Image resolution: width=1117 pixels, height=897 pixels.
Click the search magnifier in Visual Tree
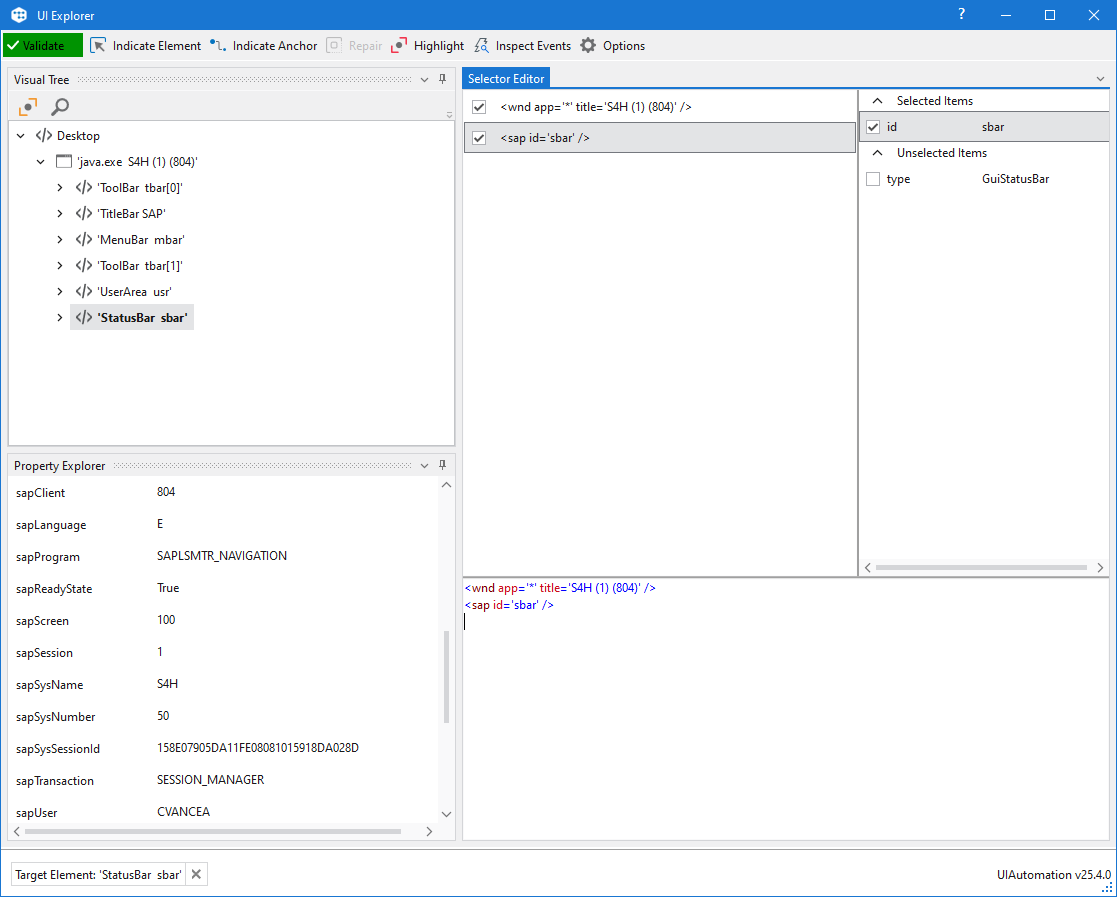[59, 106]
